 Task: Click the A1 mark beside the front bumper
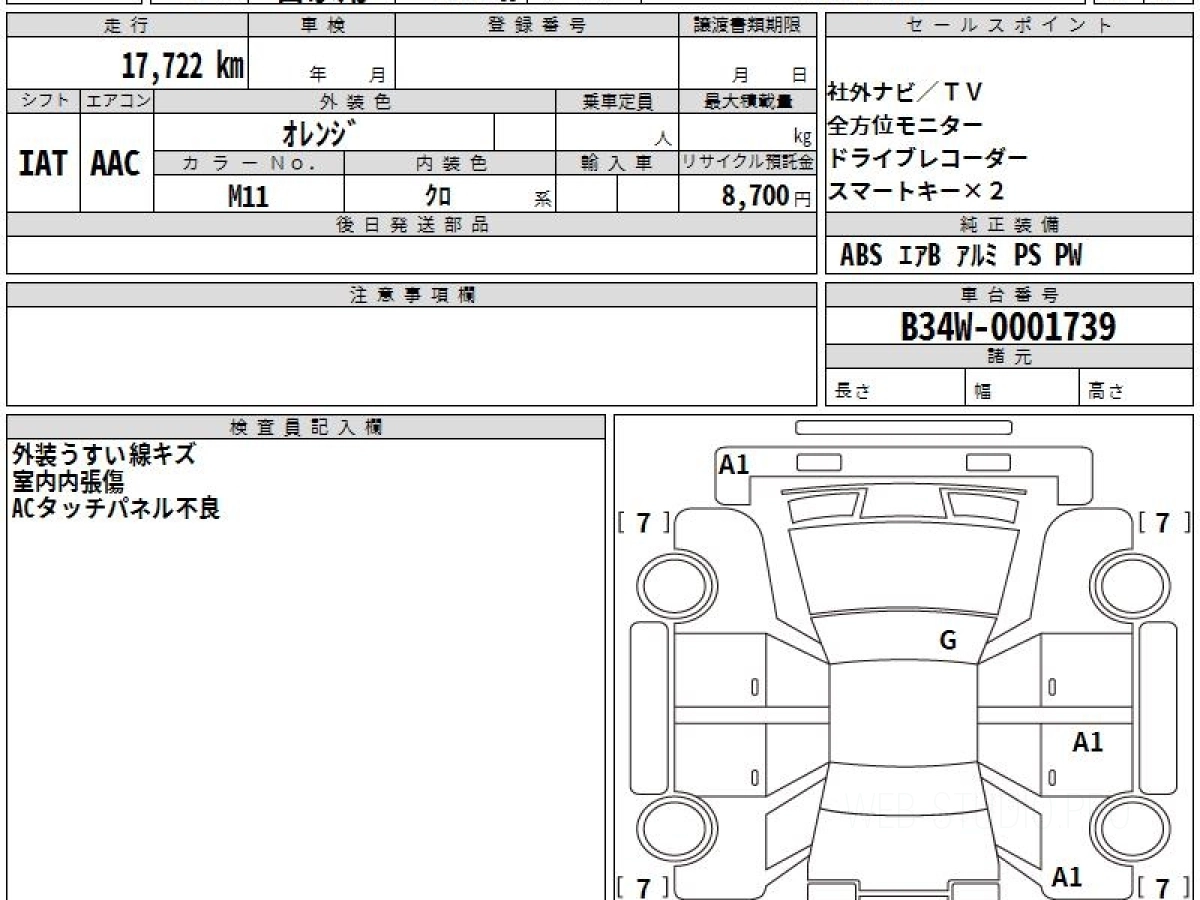click(734, 464)
